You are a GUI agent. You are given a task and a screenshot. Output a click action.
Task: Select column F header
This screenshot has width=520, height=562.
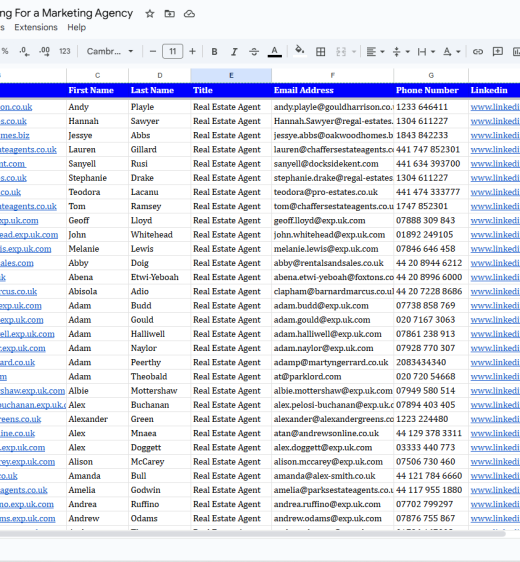pyautogui.click(x=333, y=75)
